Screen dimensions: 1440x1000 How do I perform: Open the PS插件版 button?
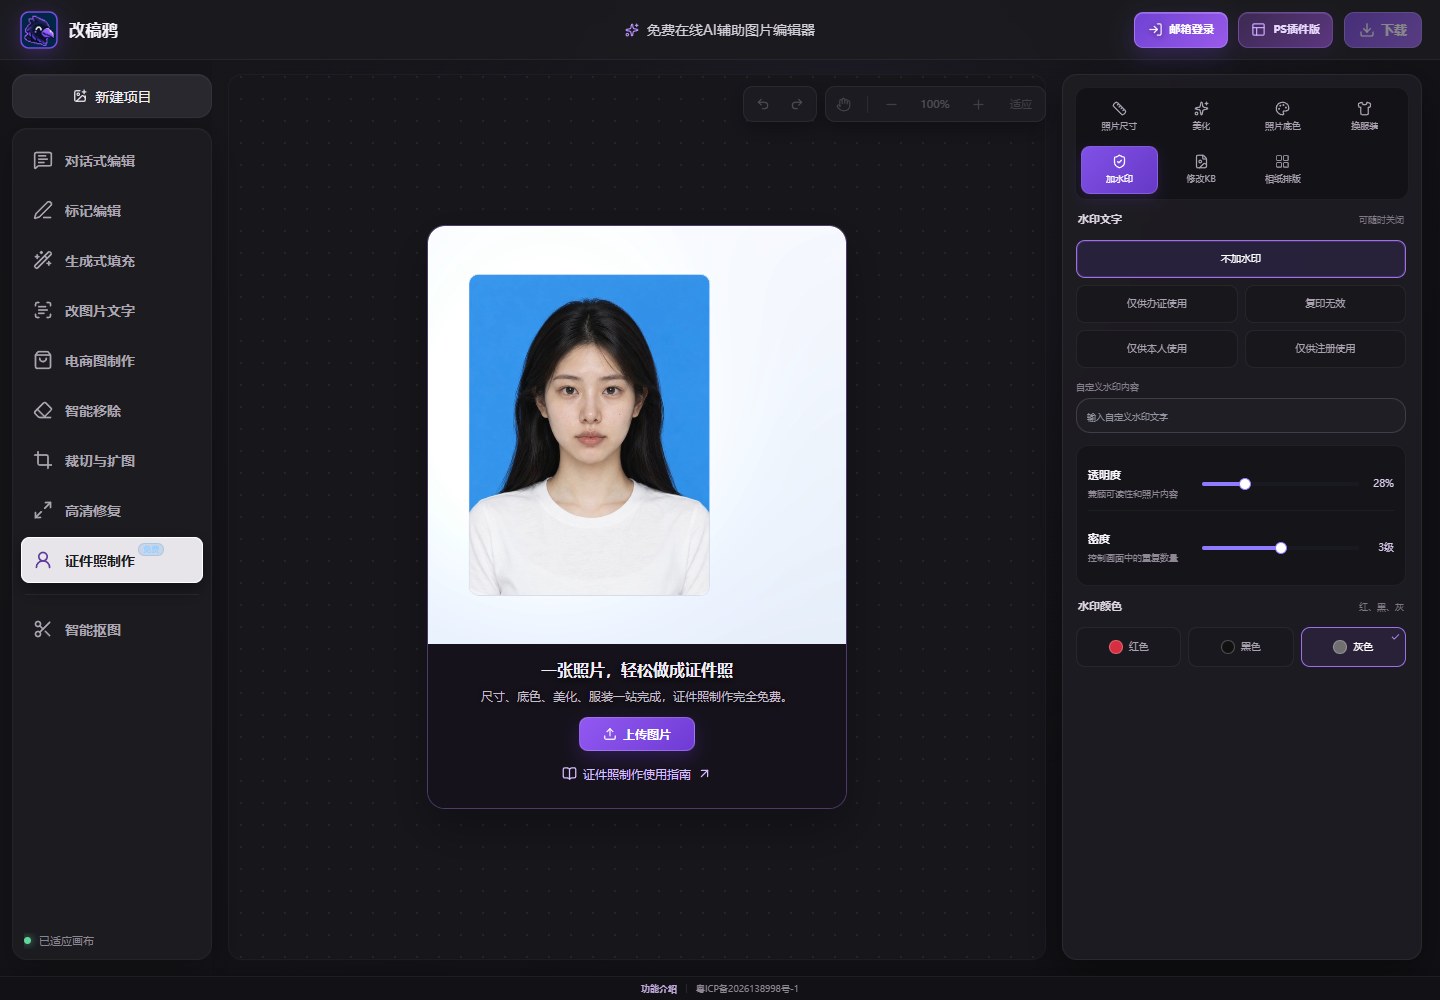coord(1285,30)
